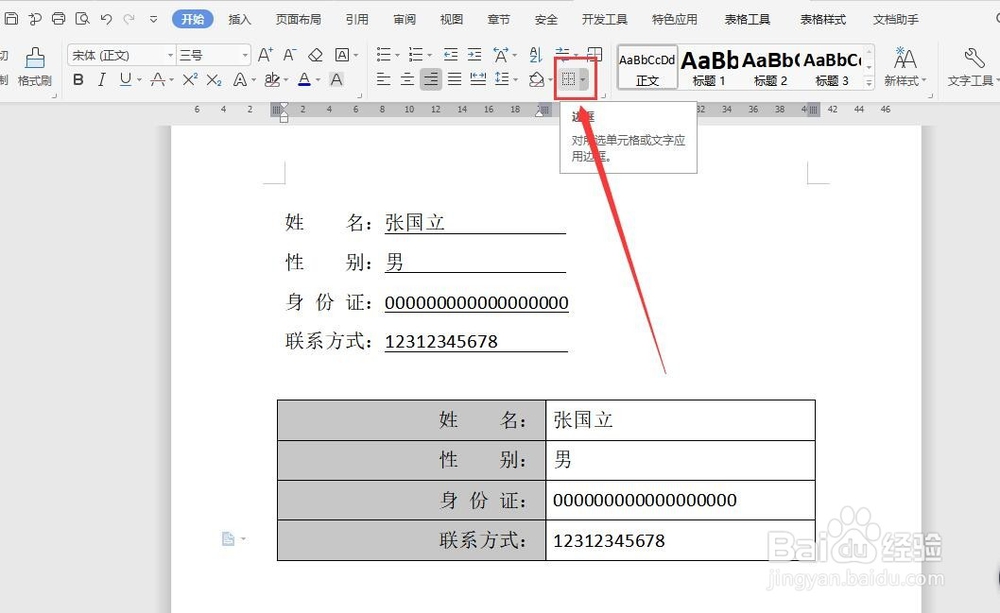Select the Format Painter (格式刷) tool
The width and height of the screenshot is (1000, 613).
[x=34, y=66]
